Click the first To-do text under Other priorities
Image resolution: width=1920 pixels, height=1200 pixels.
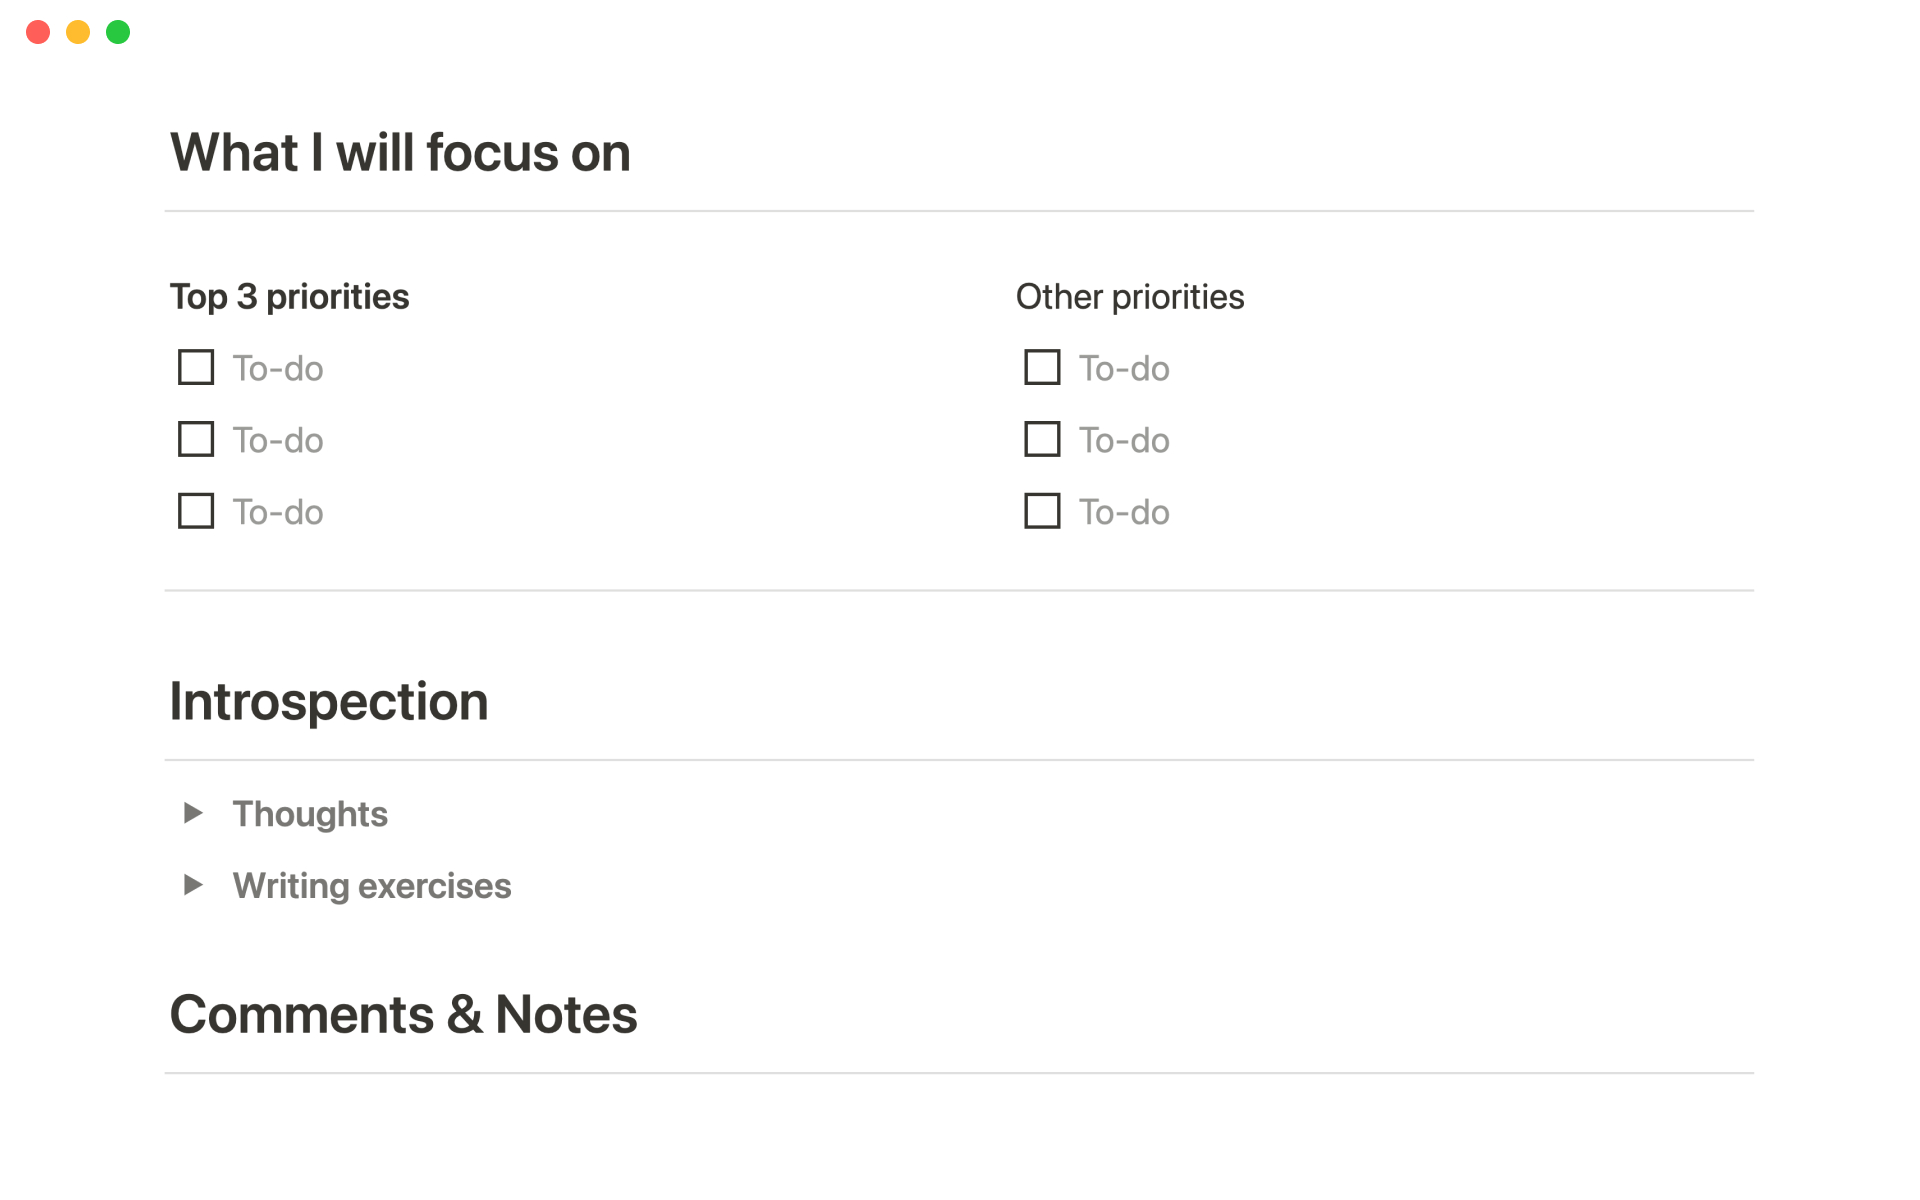pos(1124,369)
